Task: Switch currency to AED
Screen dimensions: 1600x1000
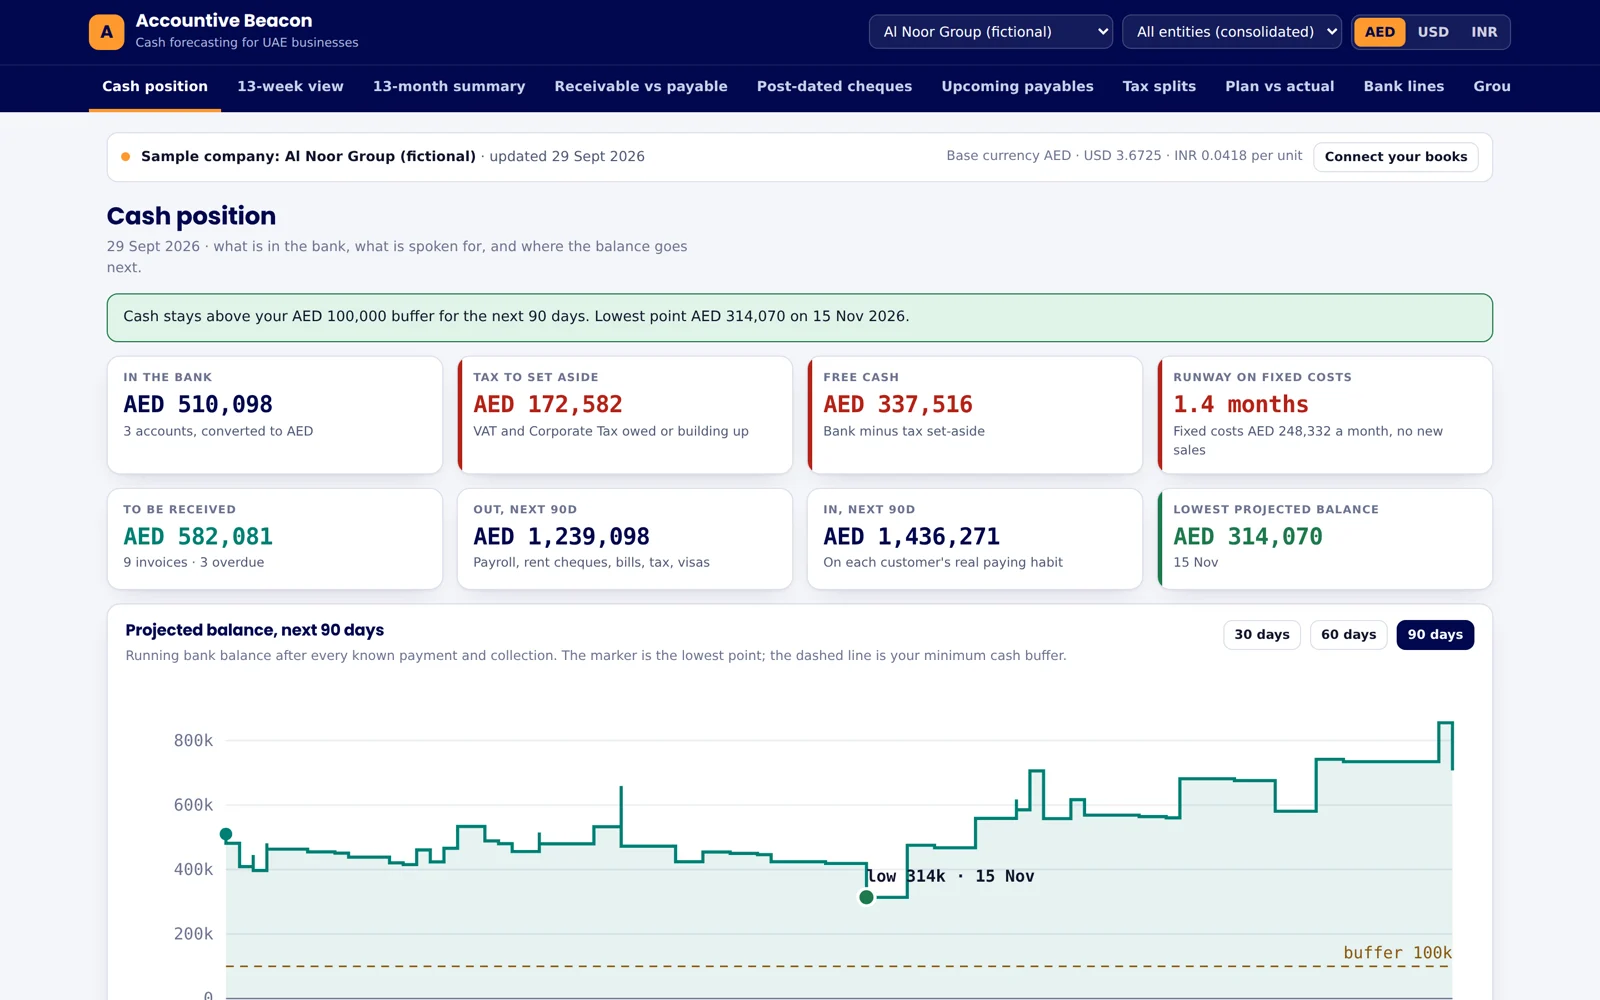Action: point(1380,32)
